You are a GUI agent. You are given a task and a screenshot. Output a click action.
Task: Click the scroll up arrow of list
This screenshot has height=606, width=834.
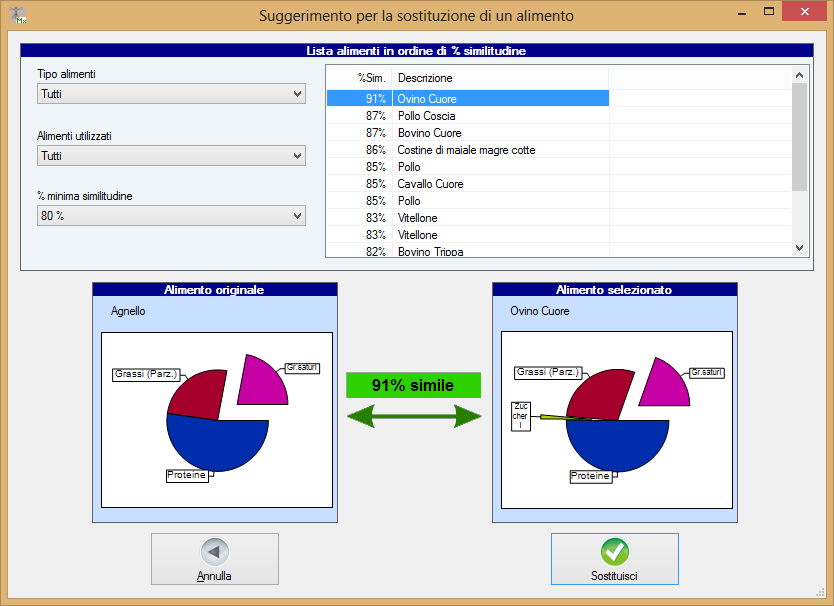pyautogui.click(x=799, y=74)
